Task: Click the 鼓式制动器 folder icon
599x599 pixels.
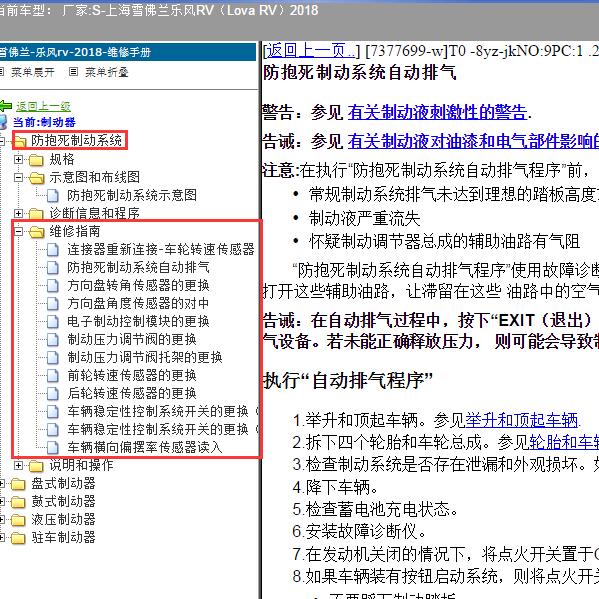Action: click(18, 502)
